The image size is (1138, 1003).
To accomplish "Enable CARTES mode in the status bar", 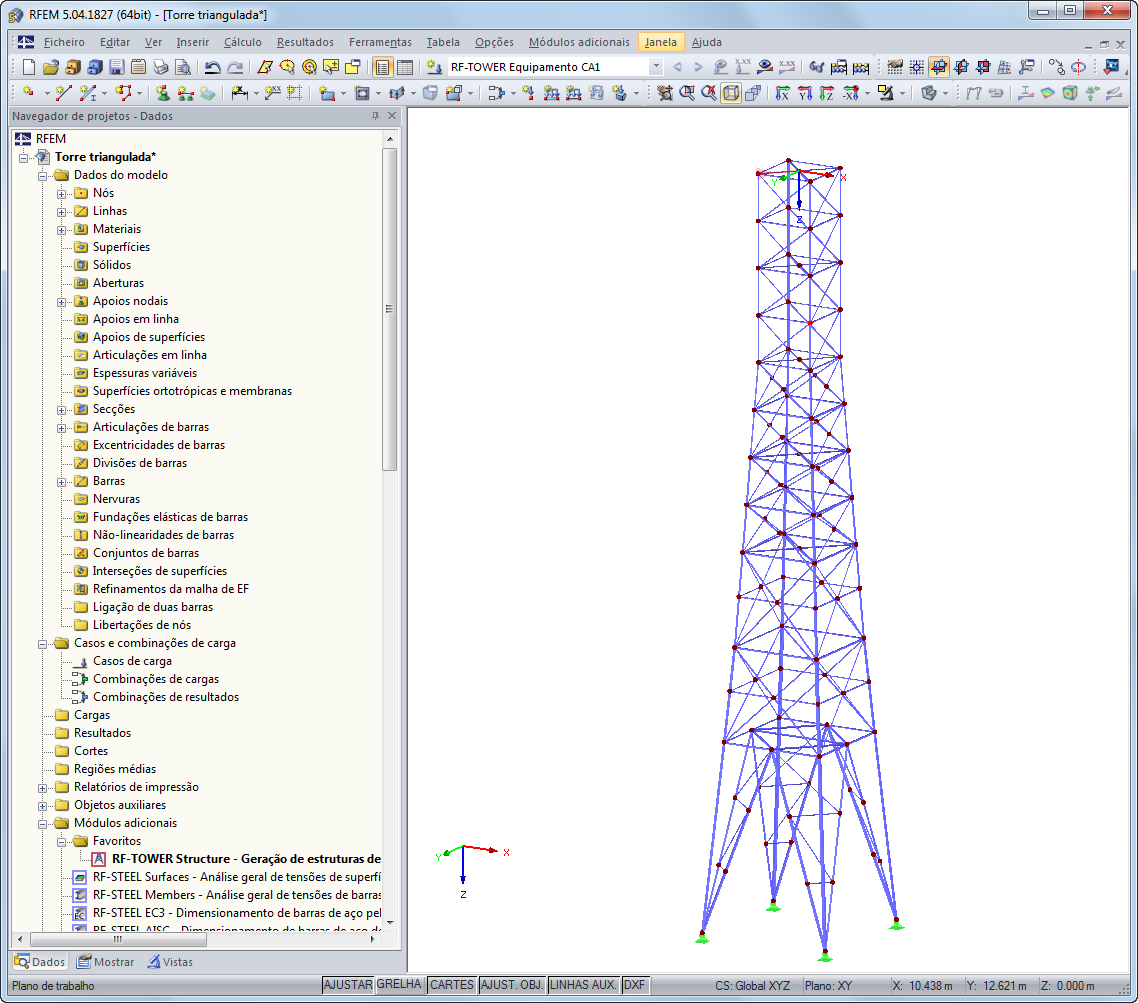I will [452, 985].
